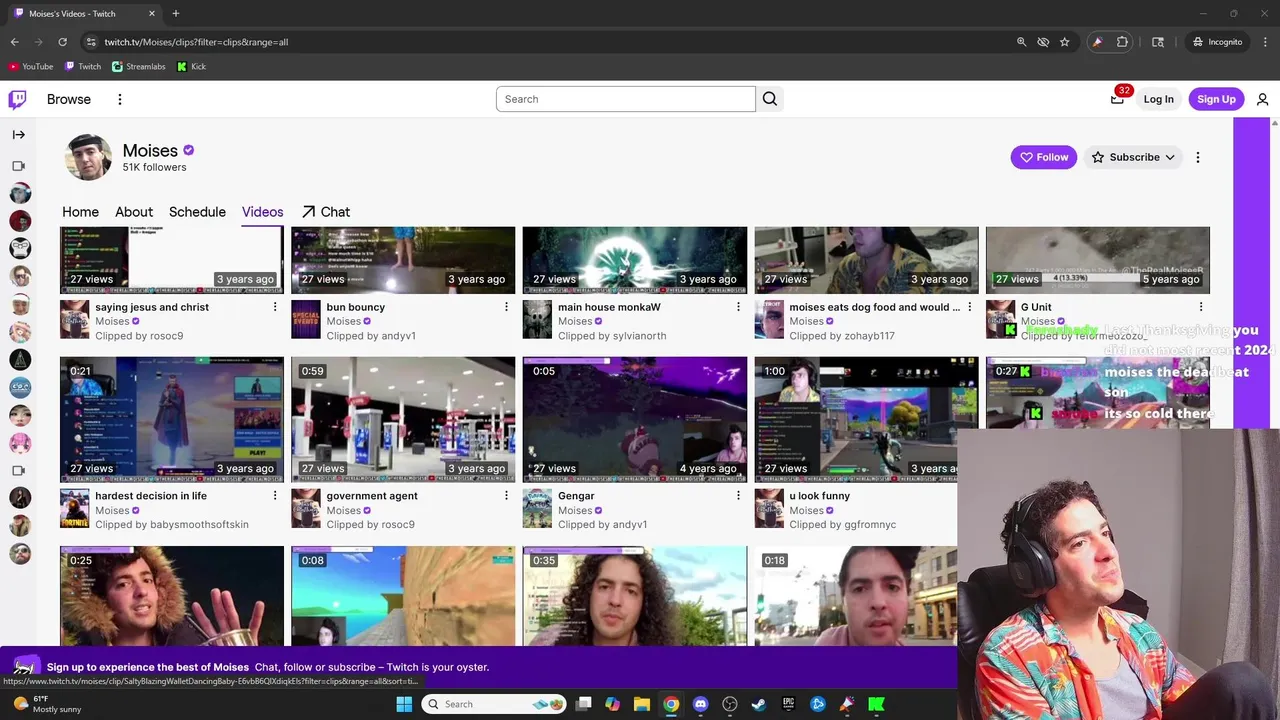The height and width of the screenshot is (720, 1280).
Task: Open Discord from the taskbar
Action: click(x=700, y=704)
